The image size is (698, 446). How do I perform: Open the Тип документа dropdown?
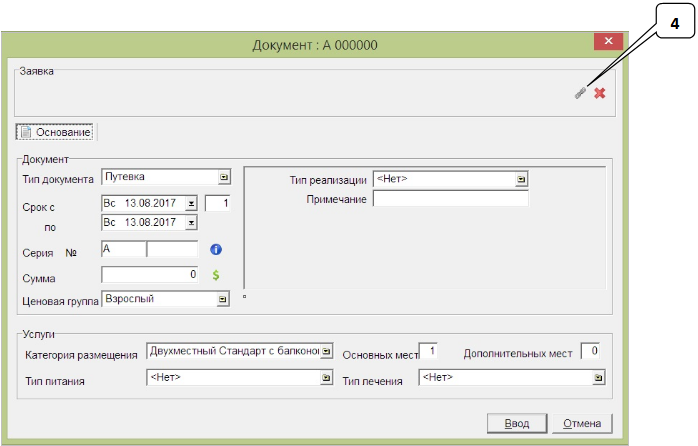tap(225, 178)
